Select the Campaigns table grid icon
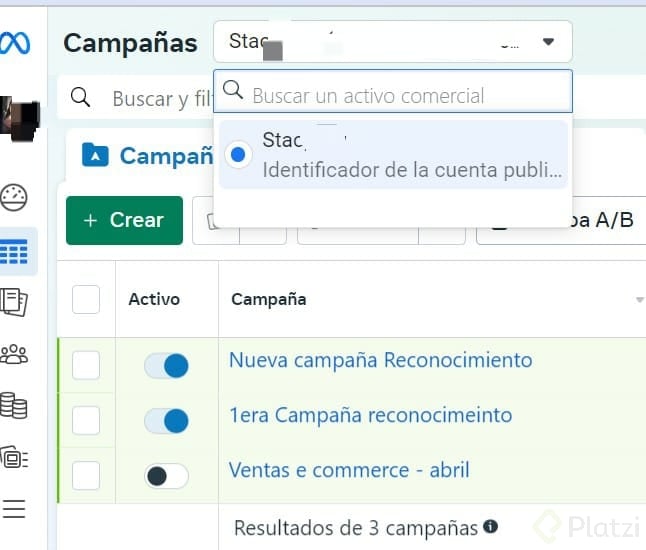This screenshot has width=646, height=550. tap(15, 251)
